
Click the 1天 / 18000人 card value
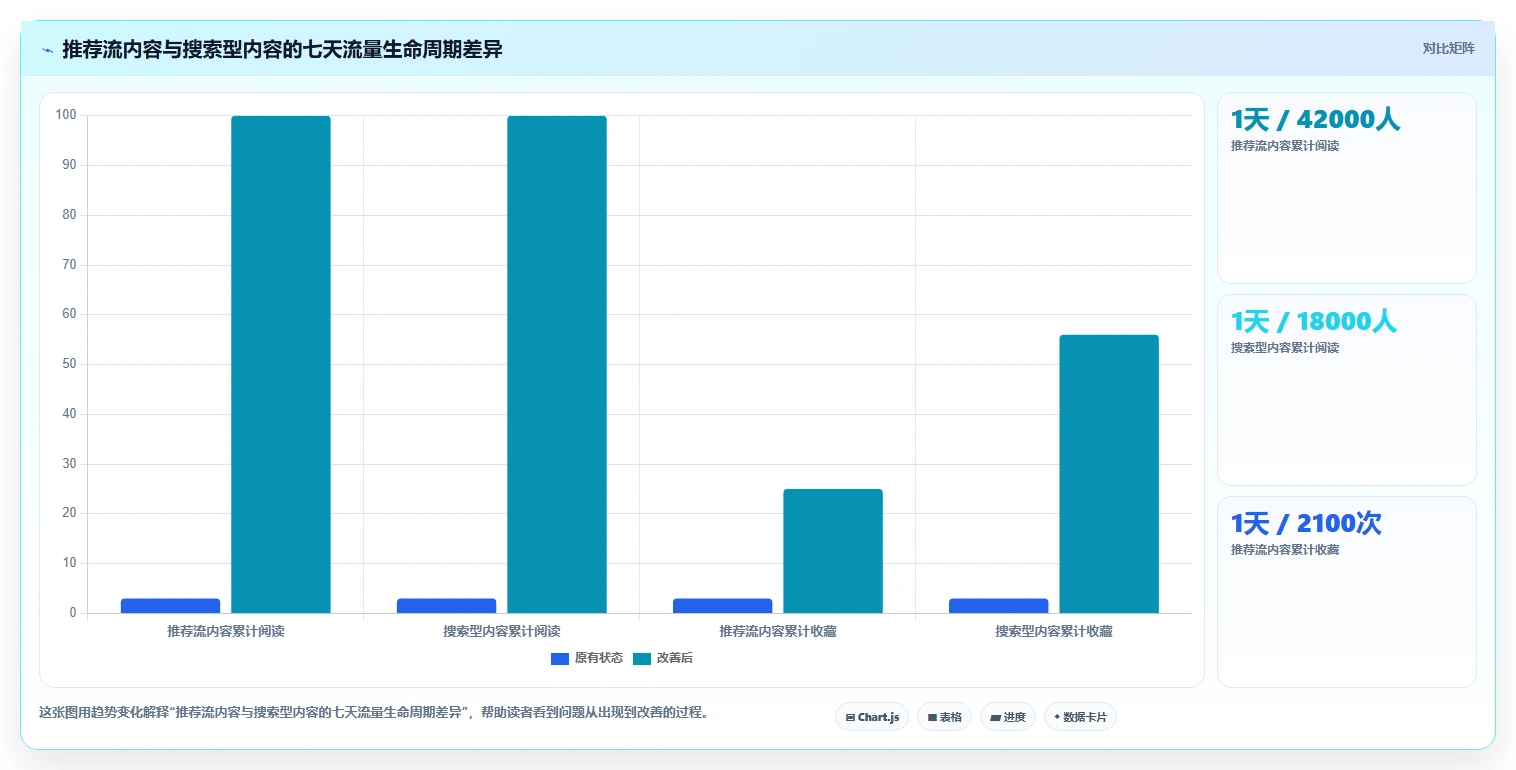[1313, 322]
